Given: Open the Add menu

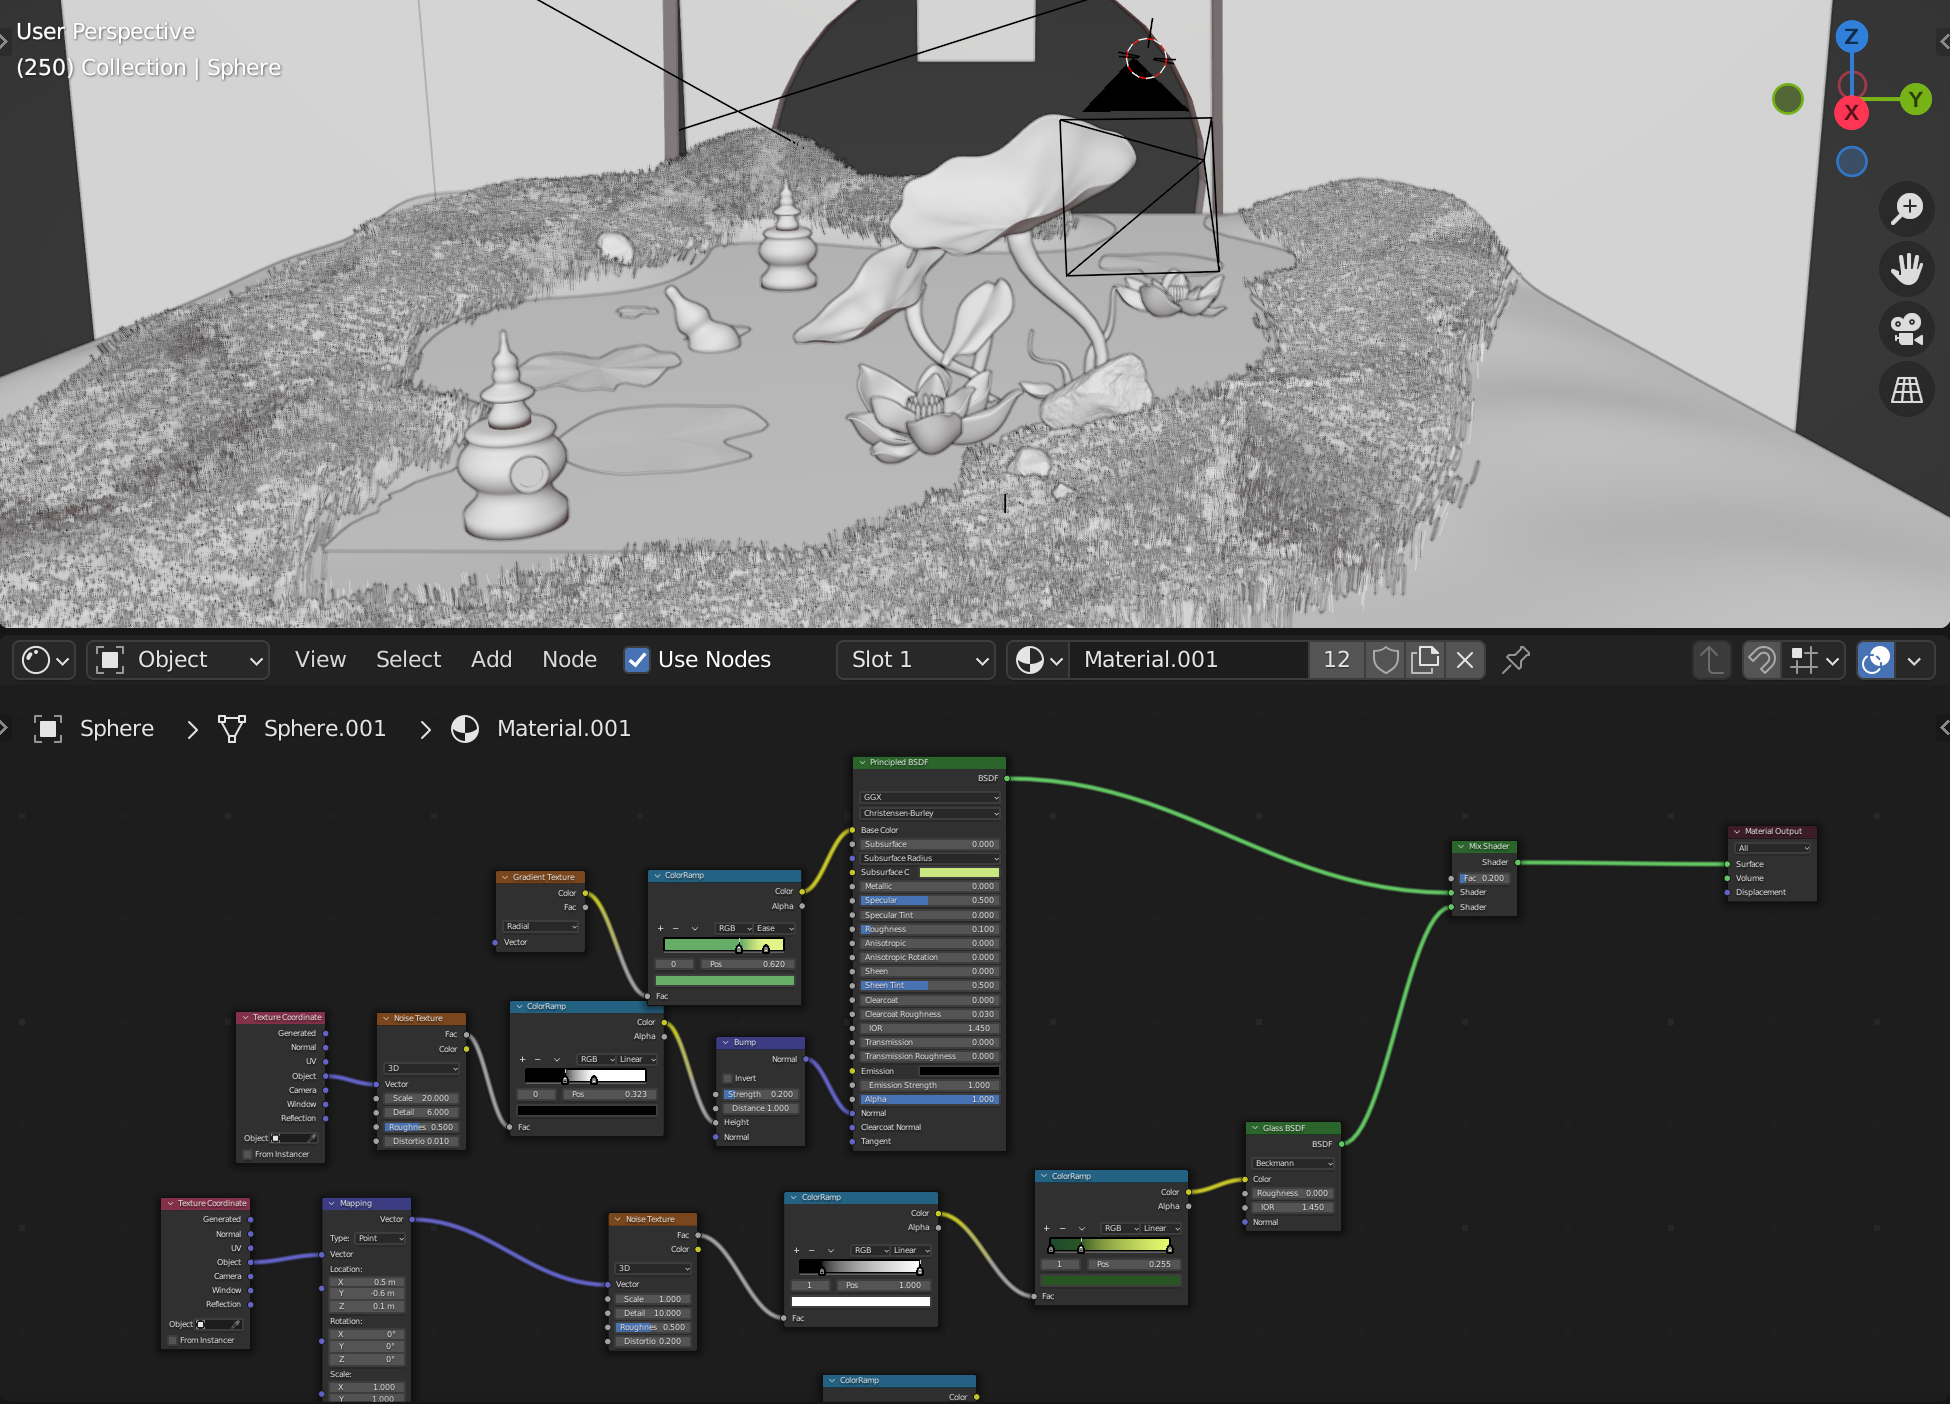Looking at the screenshot, I should (x=491, y=660).
